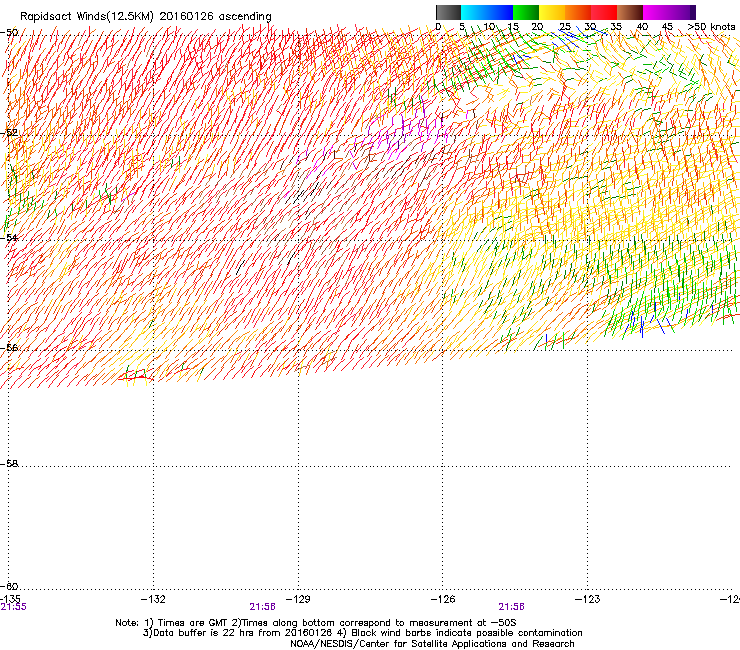Click the '10' legend scale label
The image size is (740, 650).
(489, 27)
